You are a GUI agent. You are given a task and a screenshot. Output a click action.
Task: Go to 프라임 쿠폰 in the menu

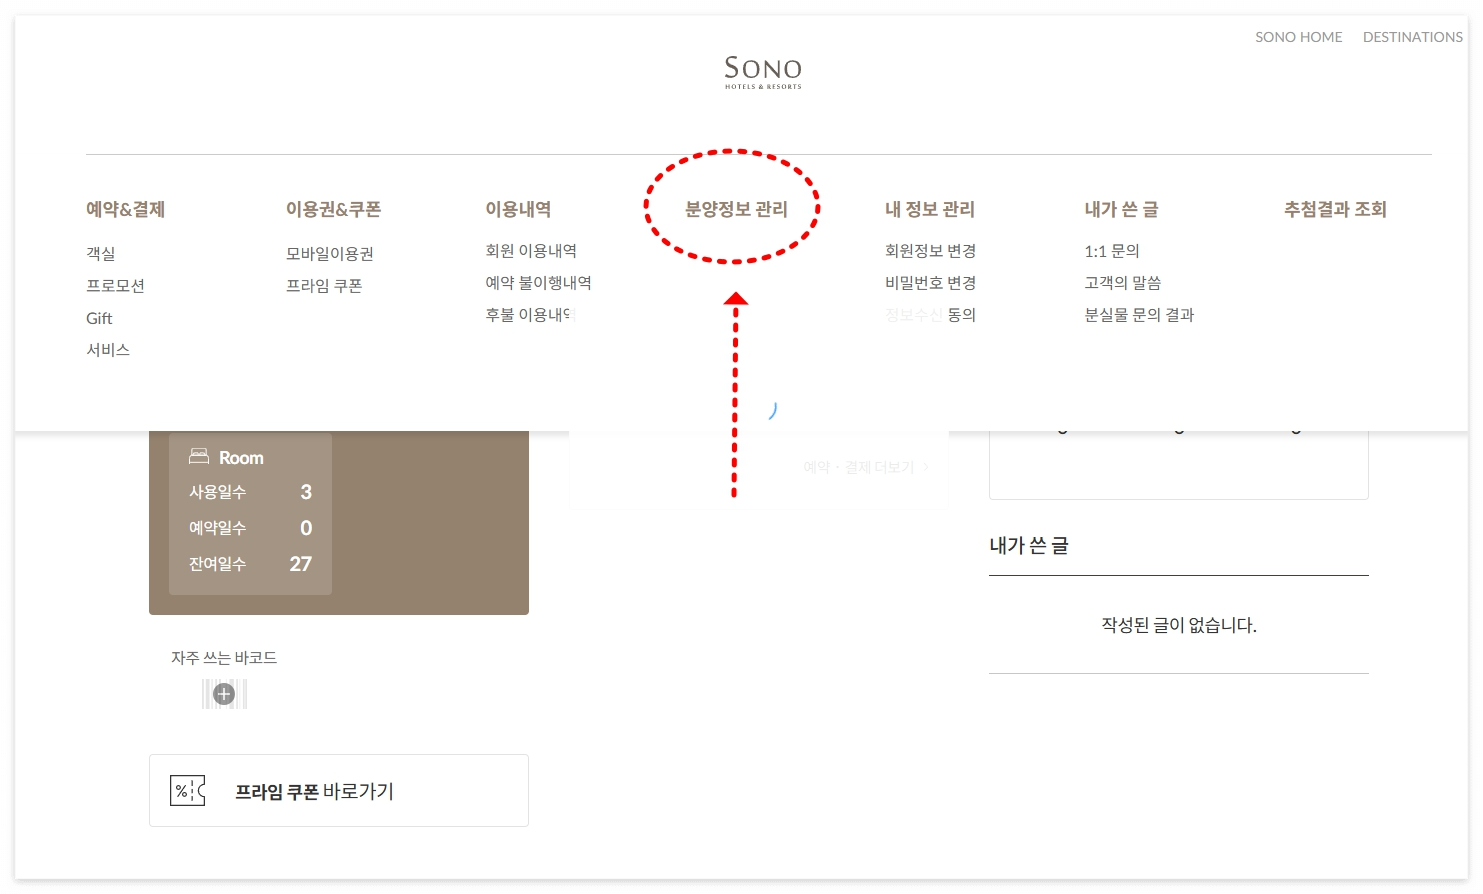click(324, 286)
